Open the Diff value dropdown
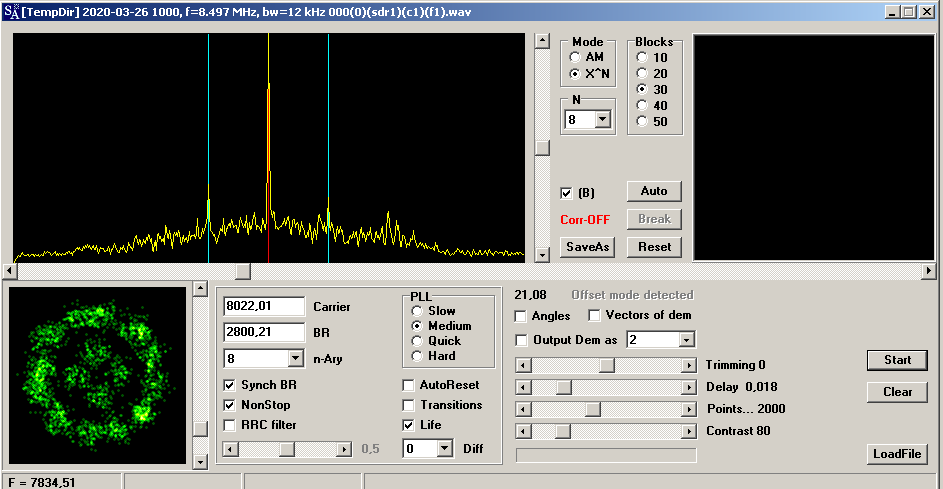 click(x=445, y=449)
